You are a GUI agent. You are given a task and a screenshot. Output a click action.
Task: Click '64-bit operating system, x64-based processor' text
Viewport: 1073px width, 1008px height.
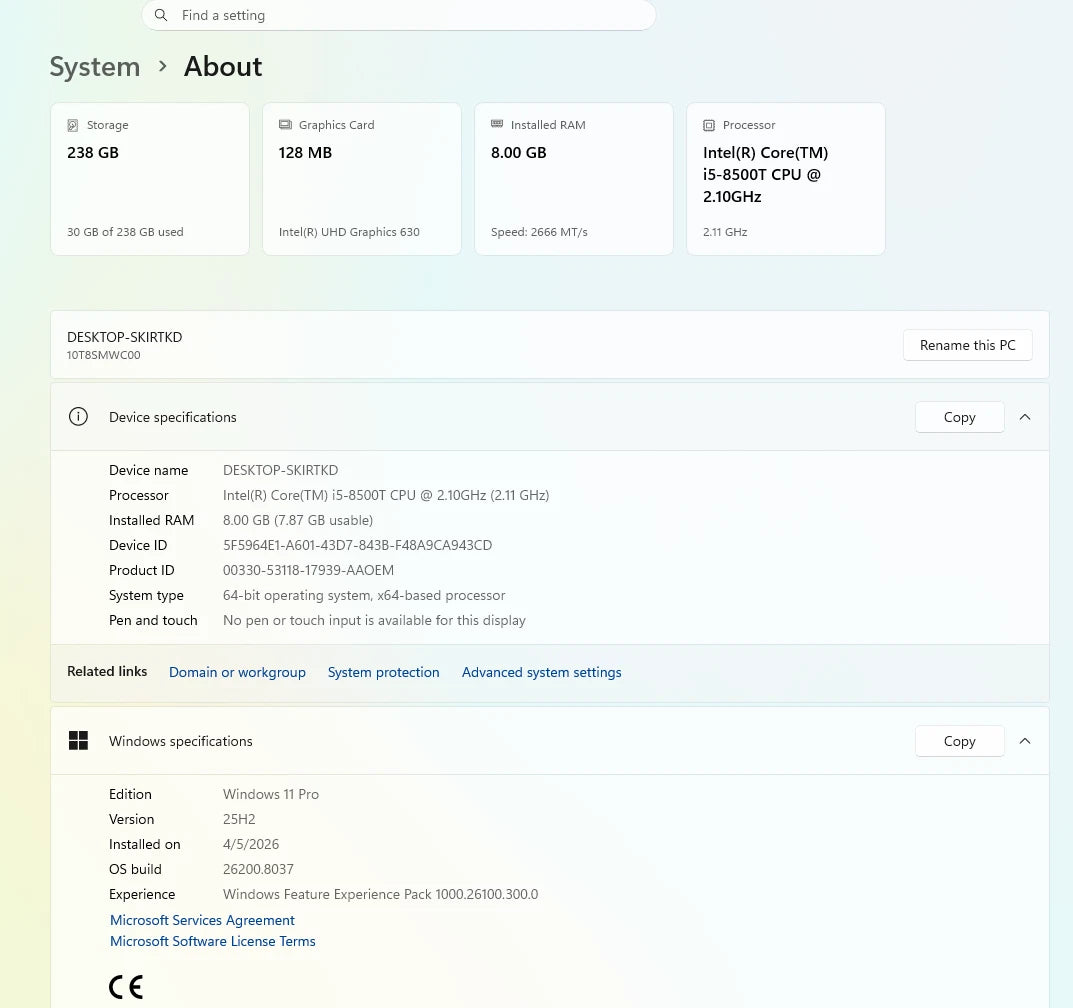[x=364, y=595]
